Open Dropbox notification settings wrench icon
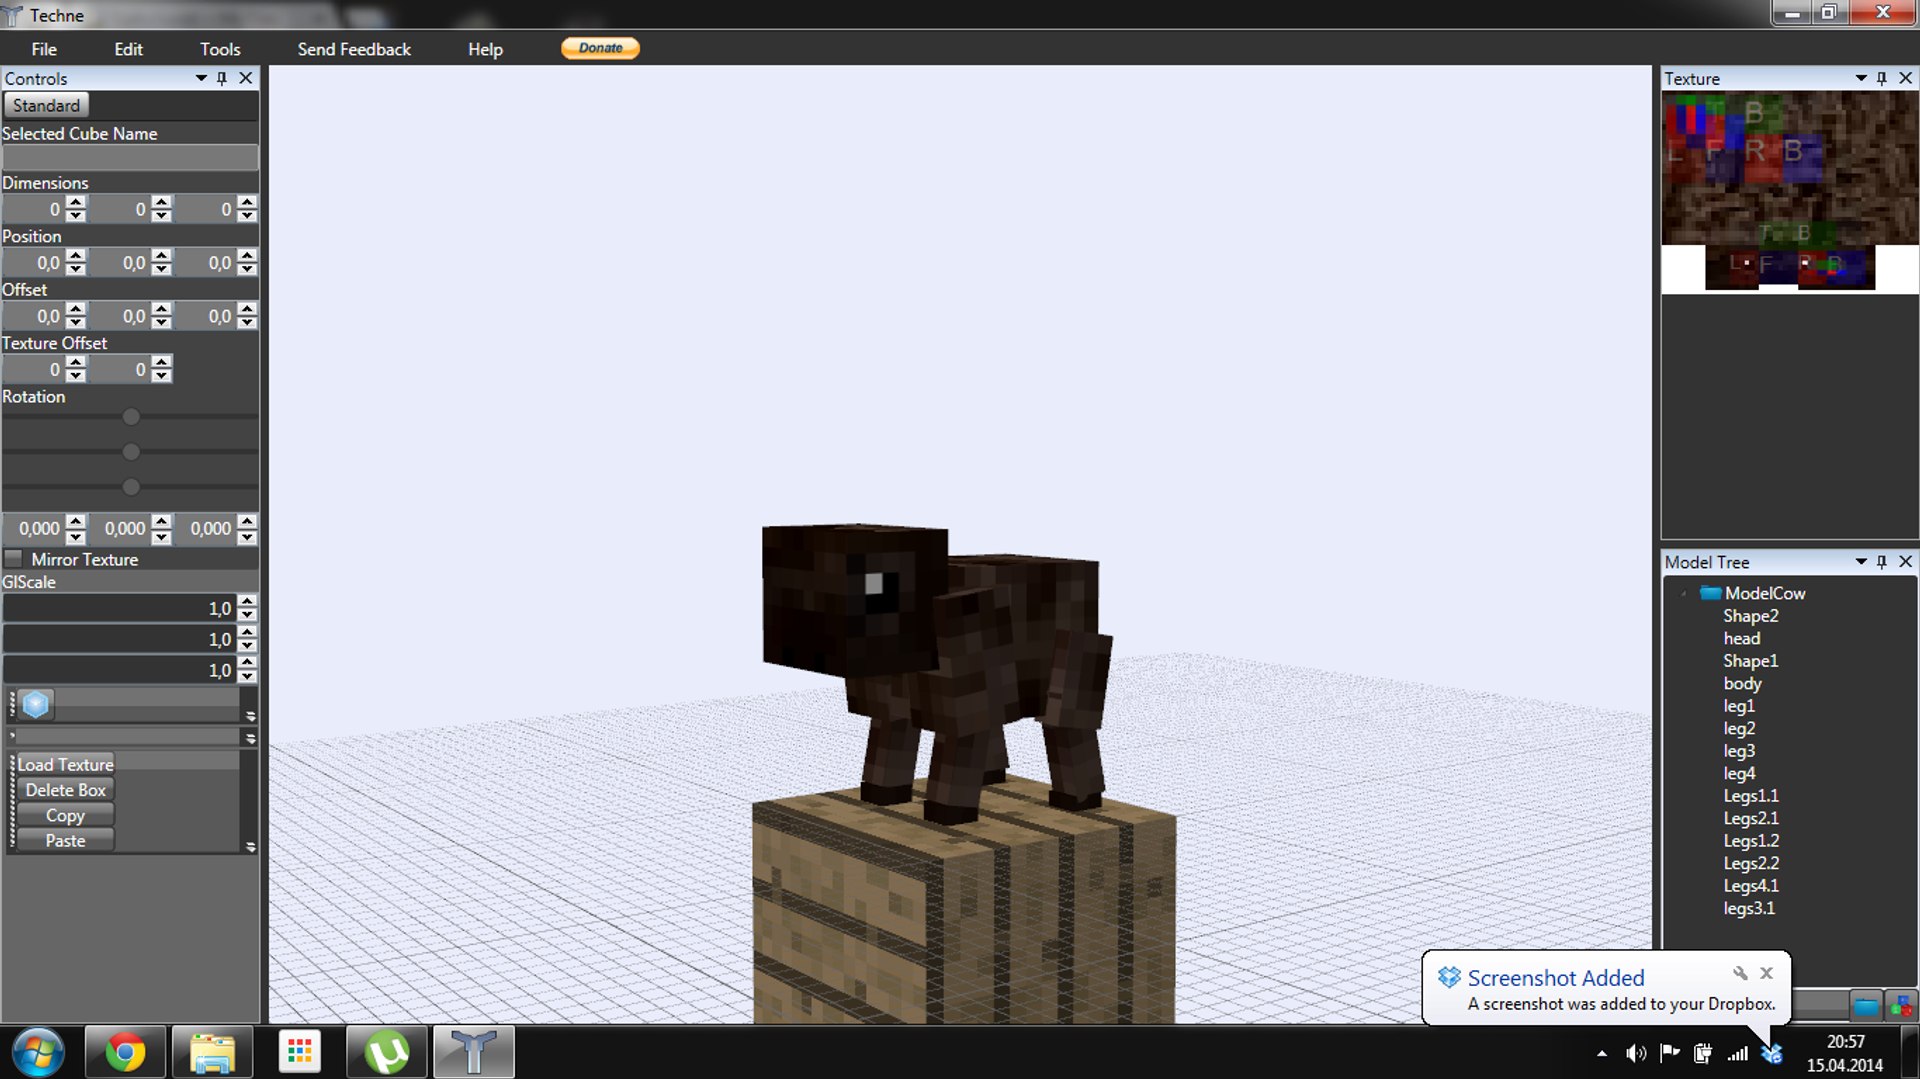 [1740, 973]
